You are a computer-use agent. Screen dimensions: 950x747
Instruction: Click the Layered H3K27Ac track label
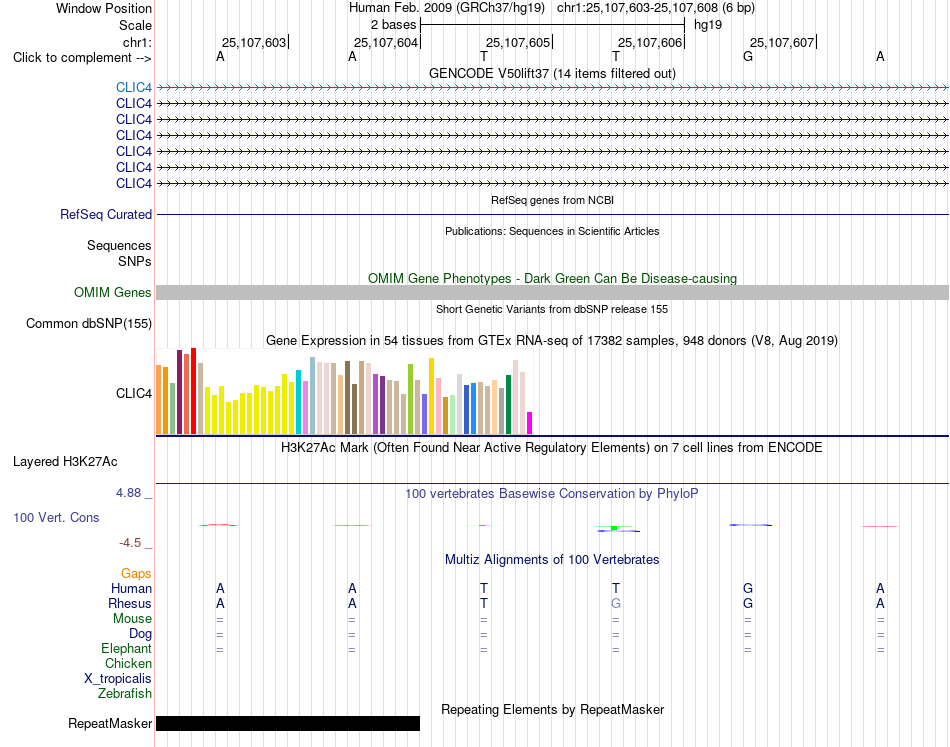(x=65, y=462)
